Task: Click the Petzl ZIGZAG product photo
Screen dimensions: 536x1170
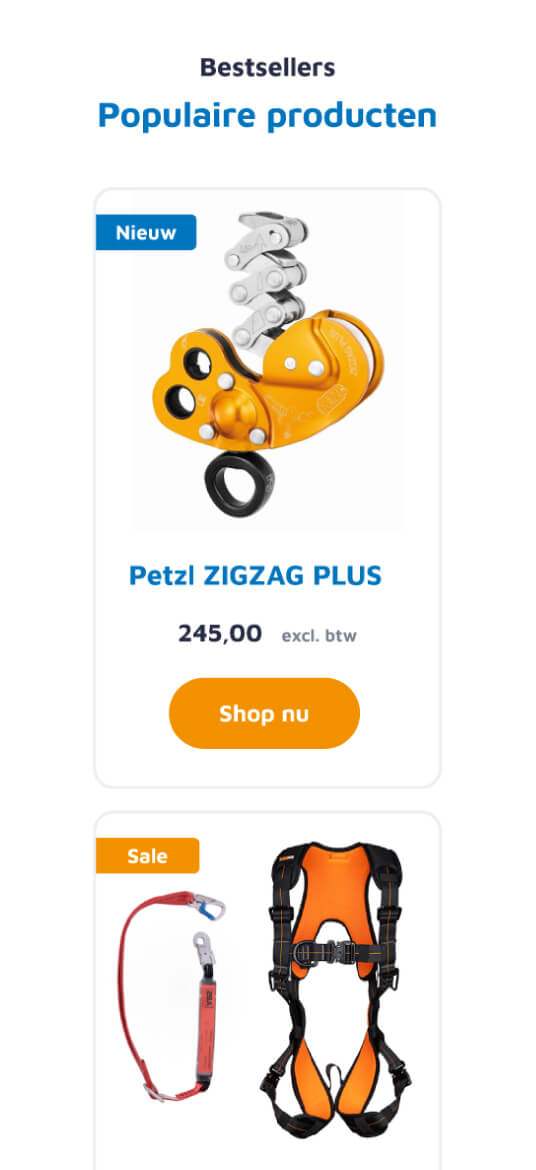Action: (267, 365)
